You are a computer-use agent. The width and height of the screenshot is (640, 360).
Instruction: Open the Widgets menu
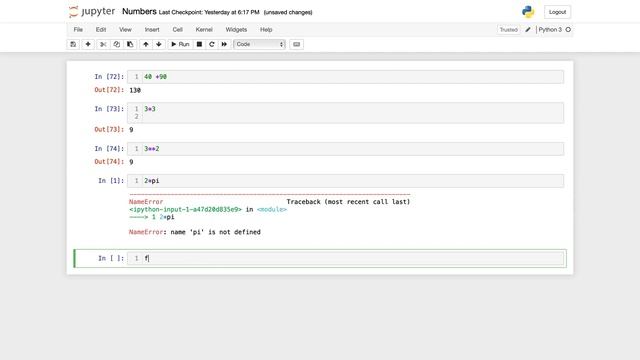tap(236, 29)
